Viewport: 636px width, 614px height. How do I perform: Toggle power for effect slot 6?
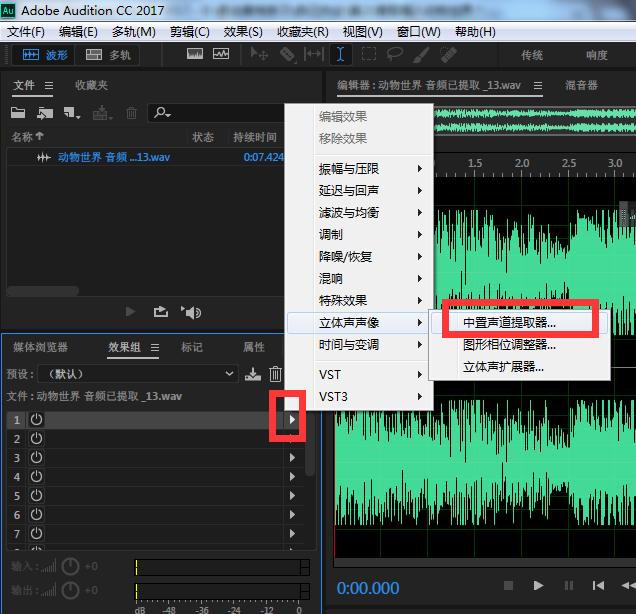click(36, 514)
